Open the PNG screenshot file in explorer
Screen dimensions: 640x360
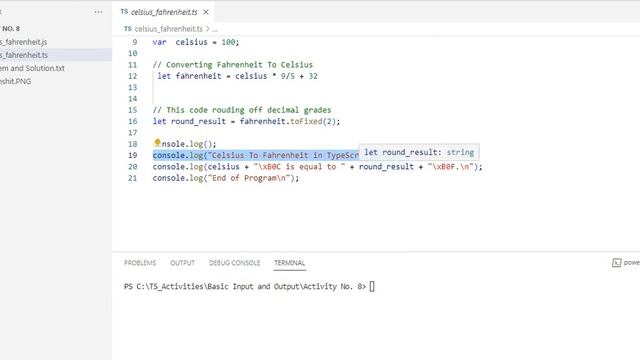point(16,81)
